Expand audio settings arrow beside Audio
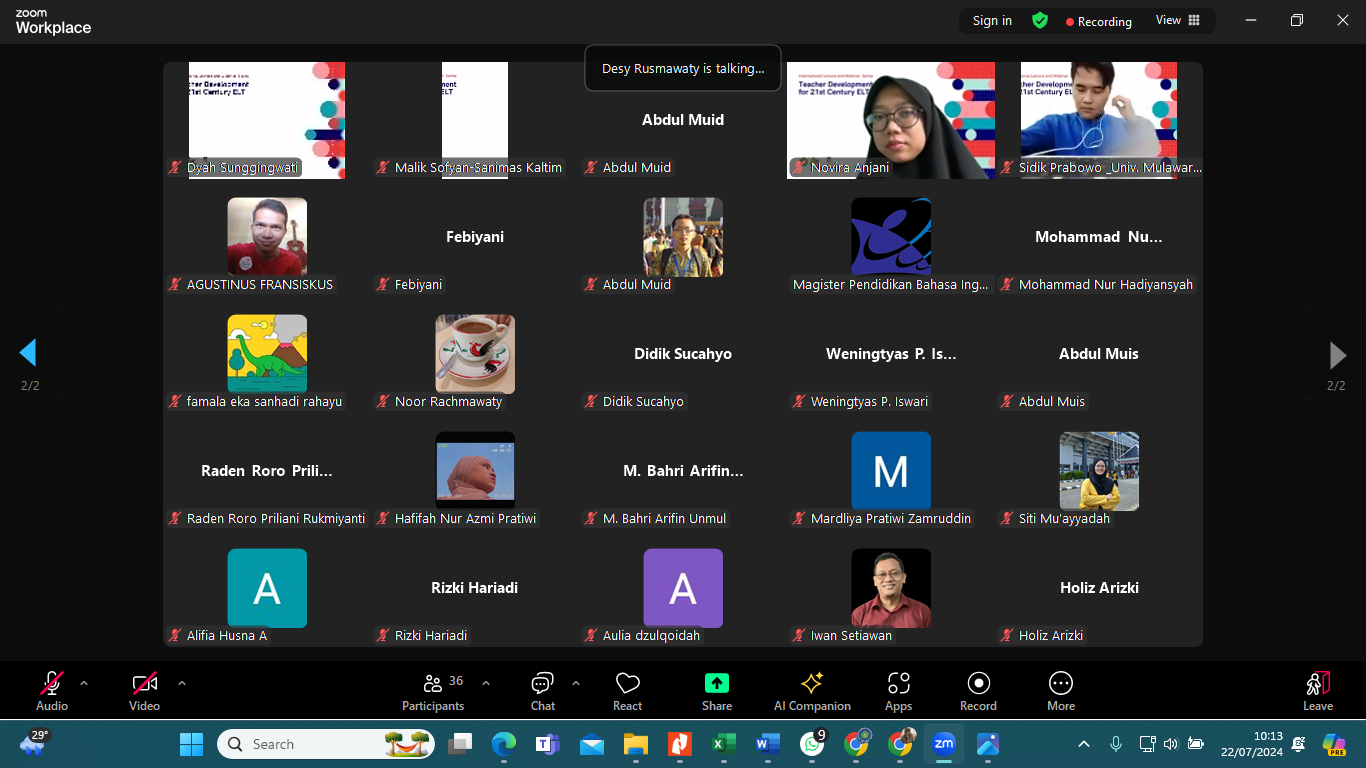1366x768 pixels. click(x=84, y=683)
